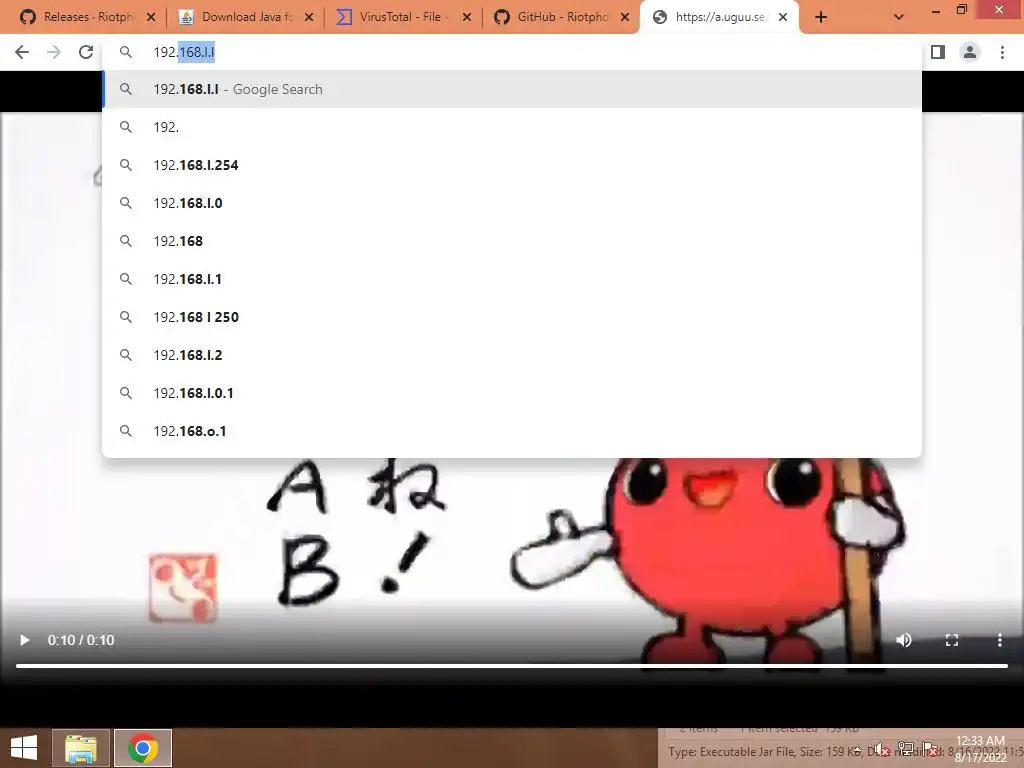Go forward using the forward arrow
Screen dimensions: 1024x768
point(54,52)
